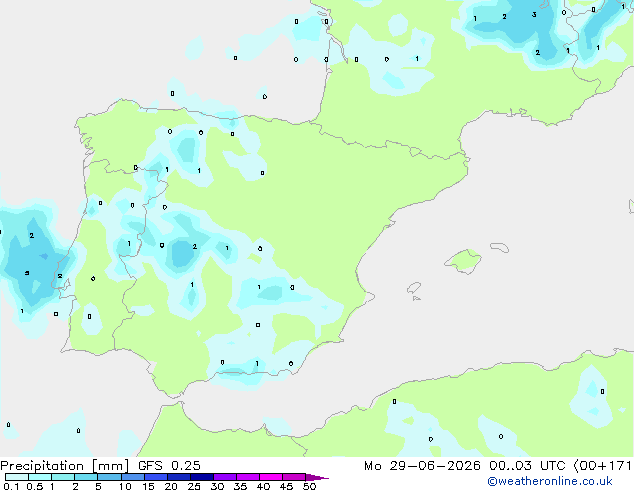Select the 10–15 mm legend swatch
Screen dimensions: 634x490
(132, 477)
